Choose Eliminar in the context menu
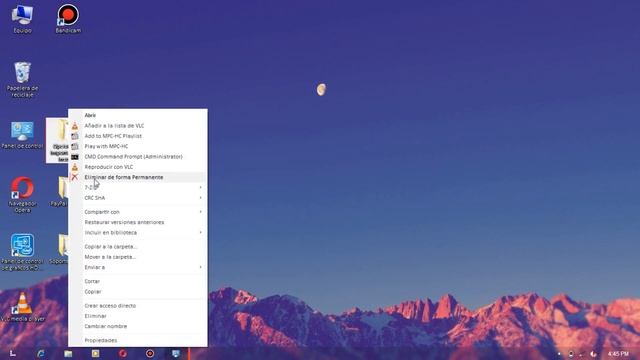 [x=138, y=316]
